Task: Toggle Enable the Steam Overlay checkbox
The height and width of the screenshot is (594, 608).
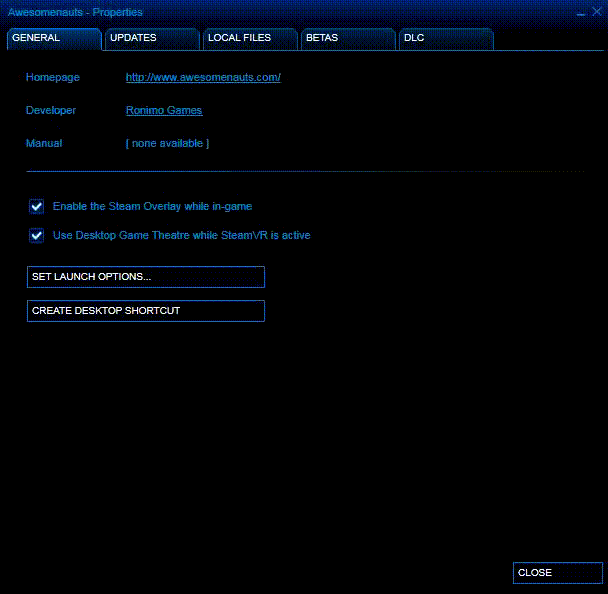Action: click(x=36, y=206)
